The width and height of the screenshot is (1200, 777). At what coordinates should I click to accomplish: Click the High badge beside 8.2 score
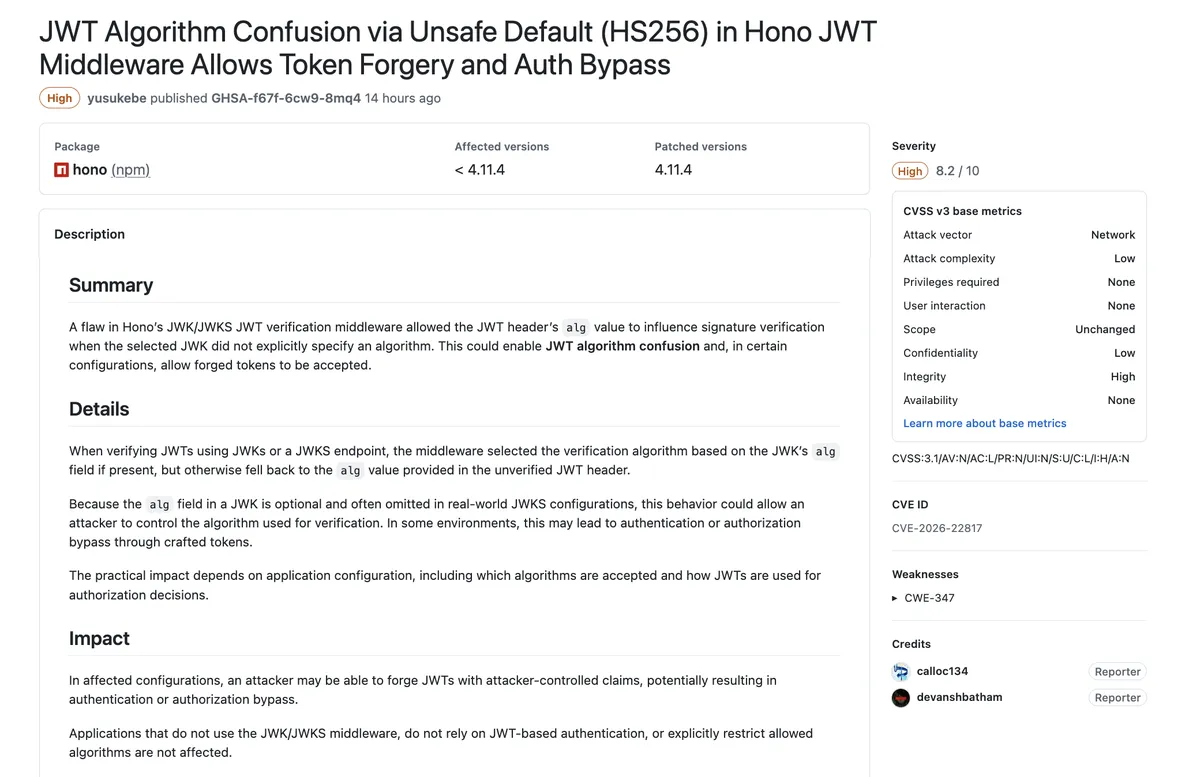click(910, 171)
